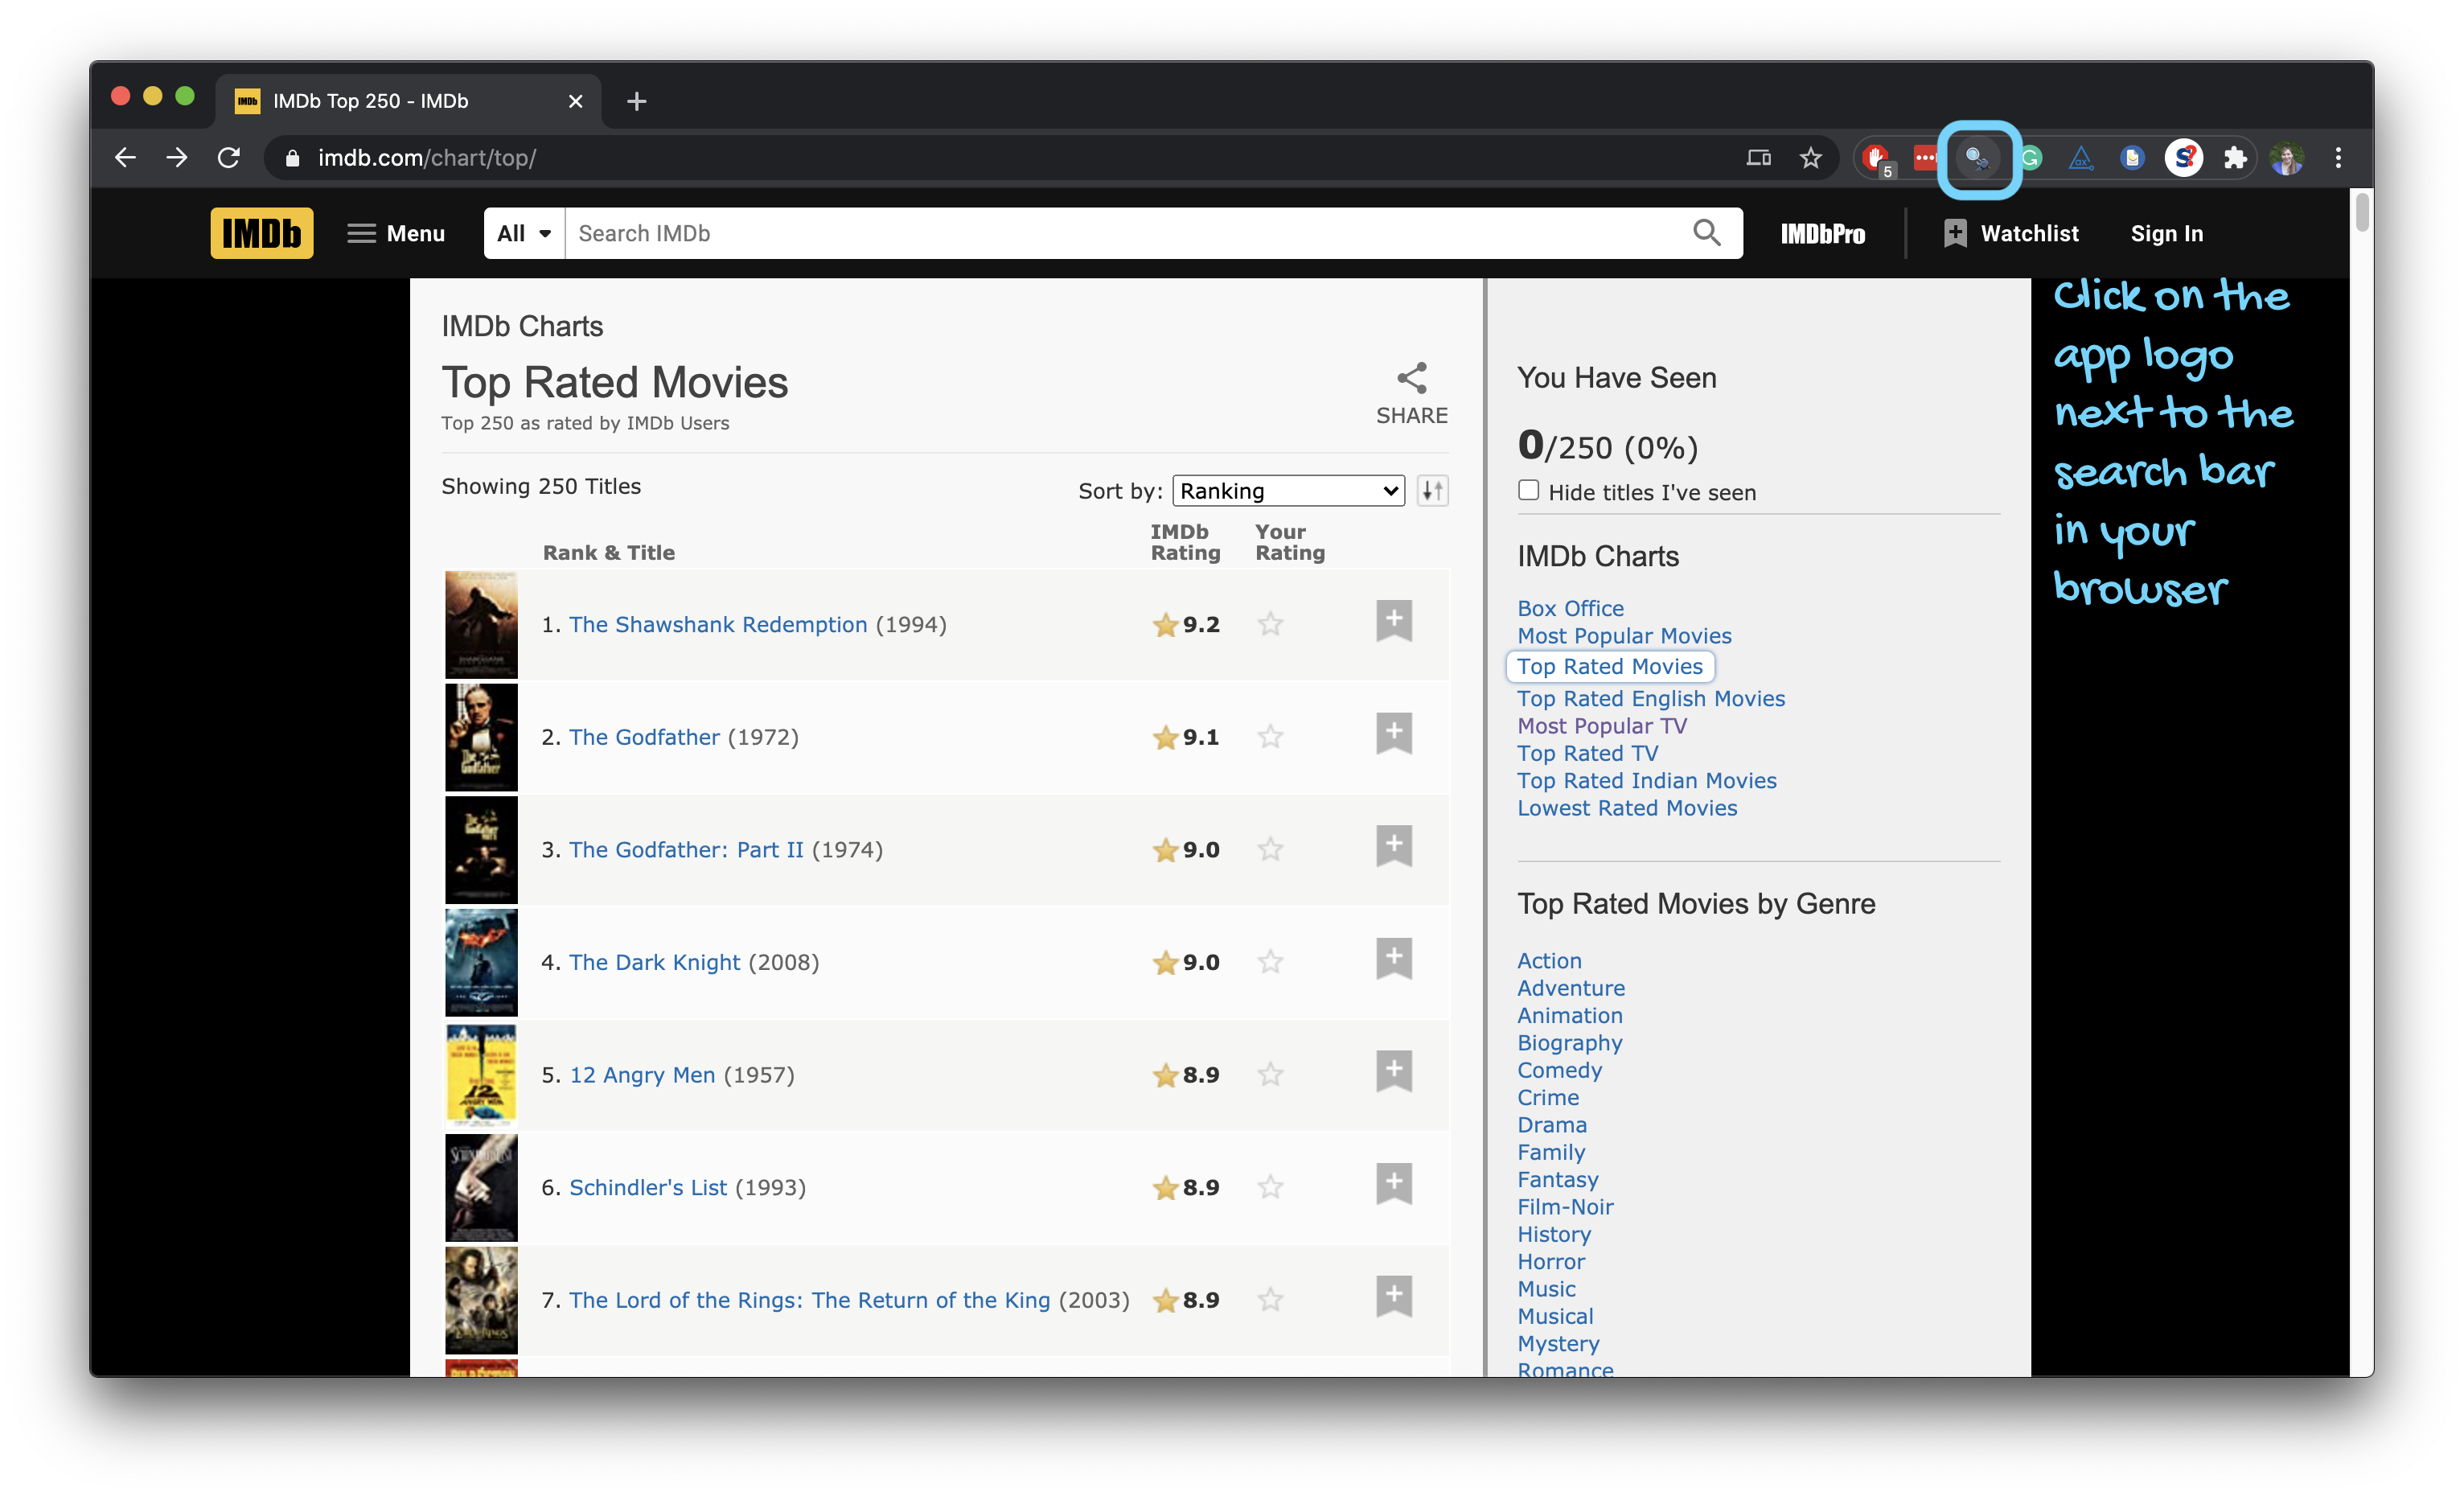
Task: Go to IMDbPro
Action: [x=1822, y=234]
